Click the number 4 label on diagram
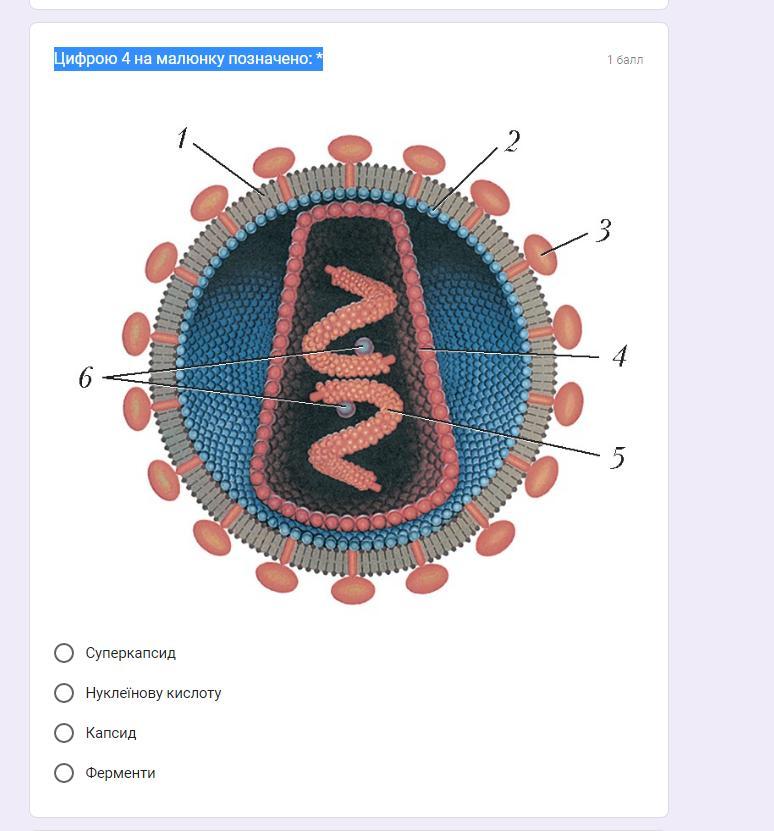 click(x=620, y=356)
